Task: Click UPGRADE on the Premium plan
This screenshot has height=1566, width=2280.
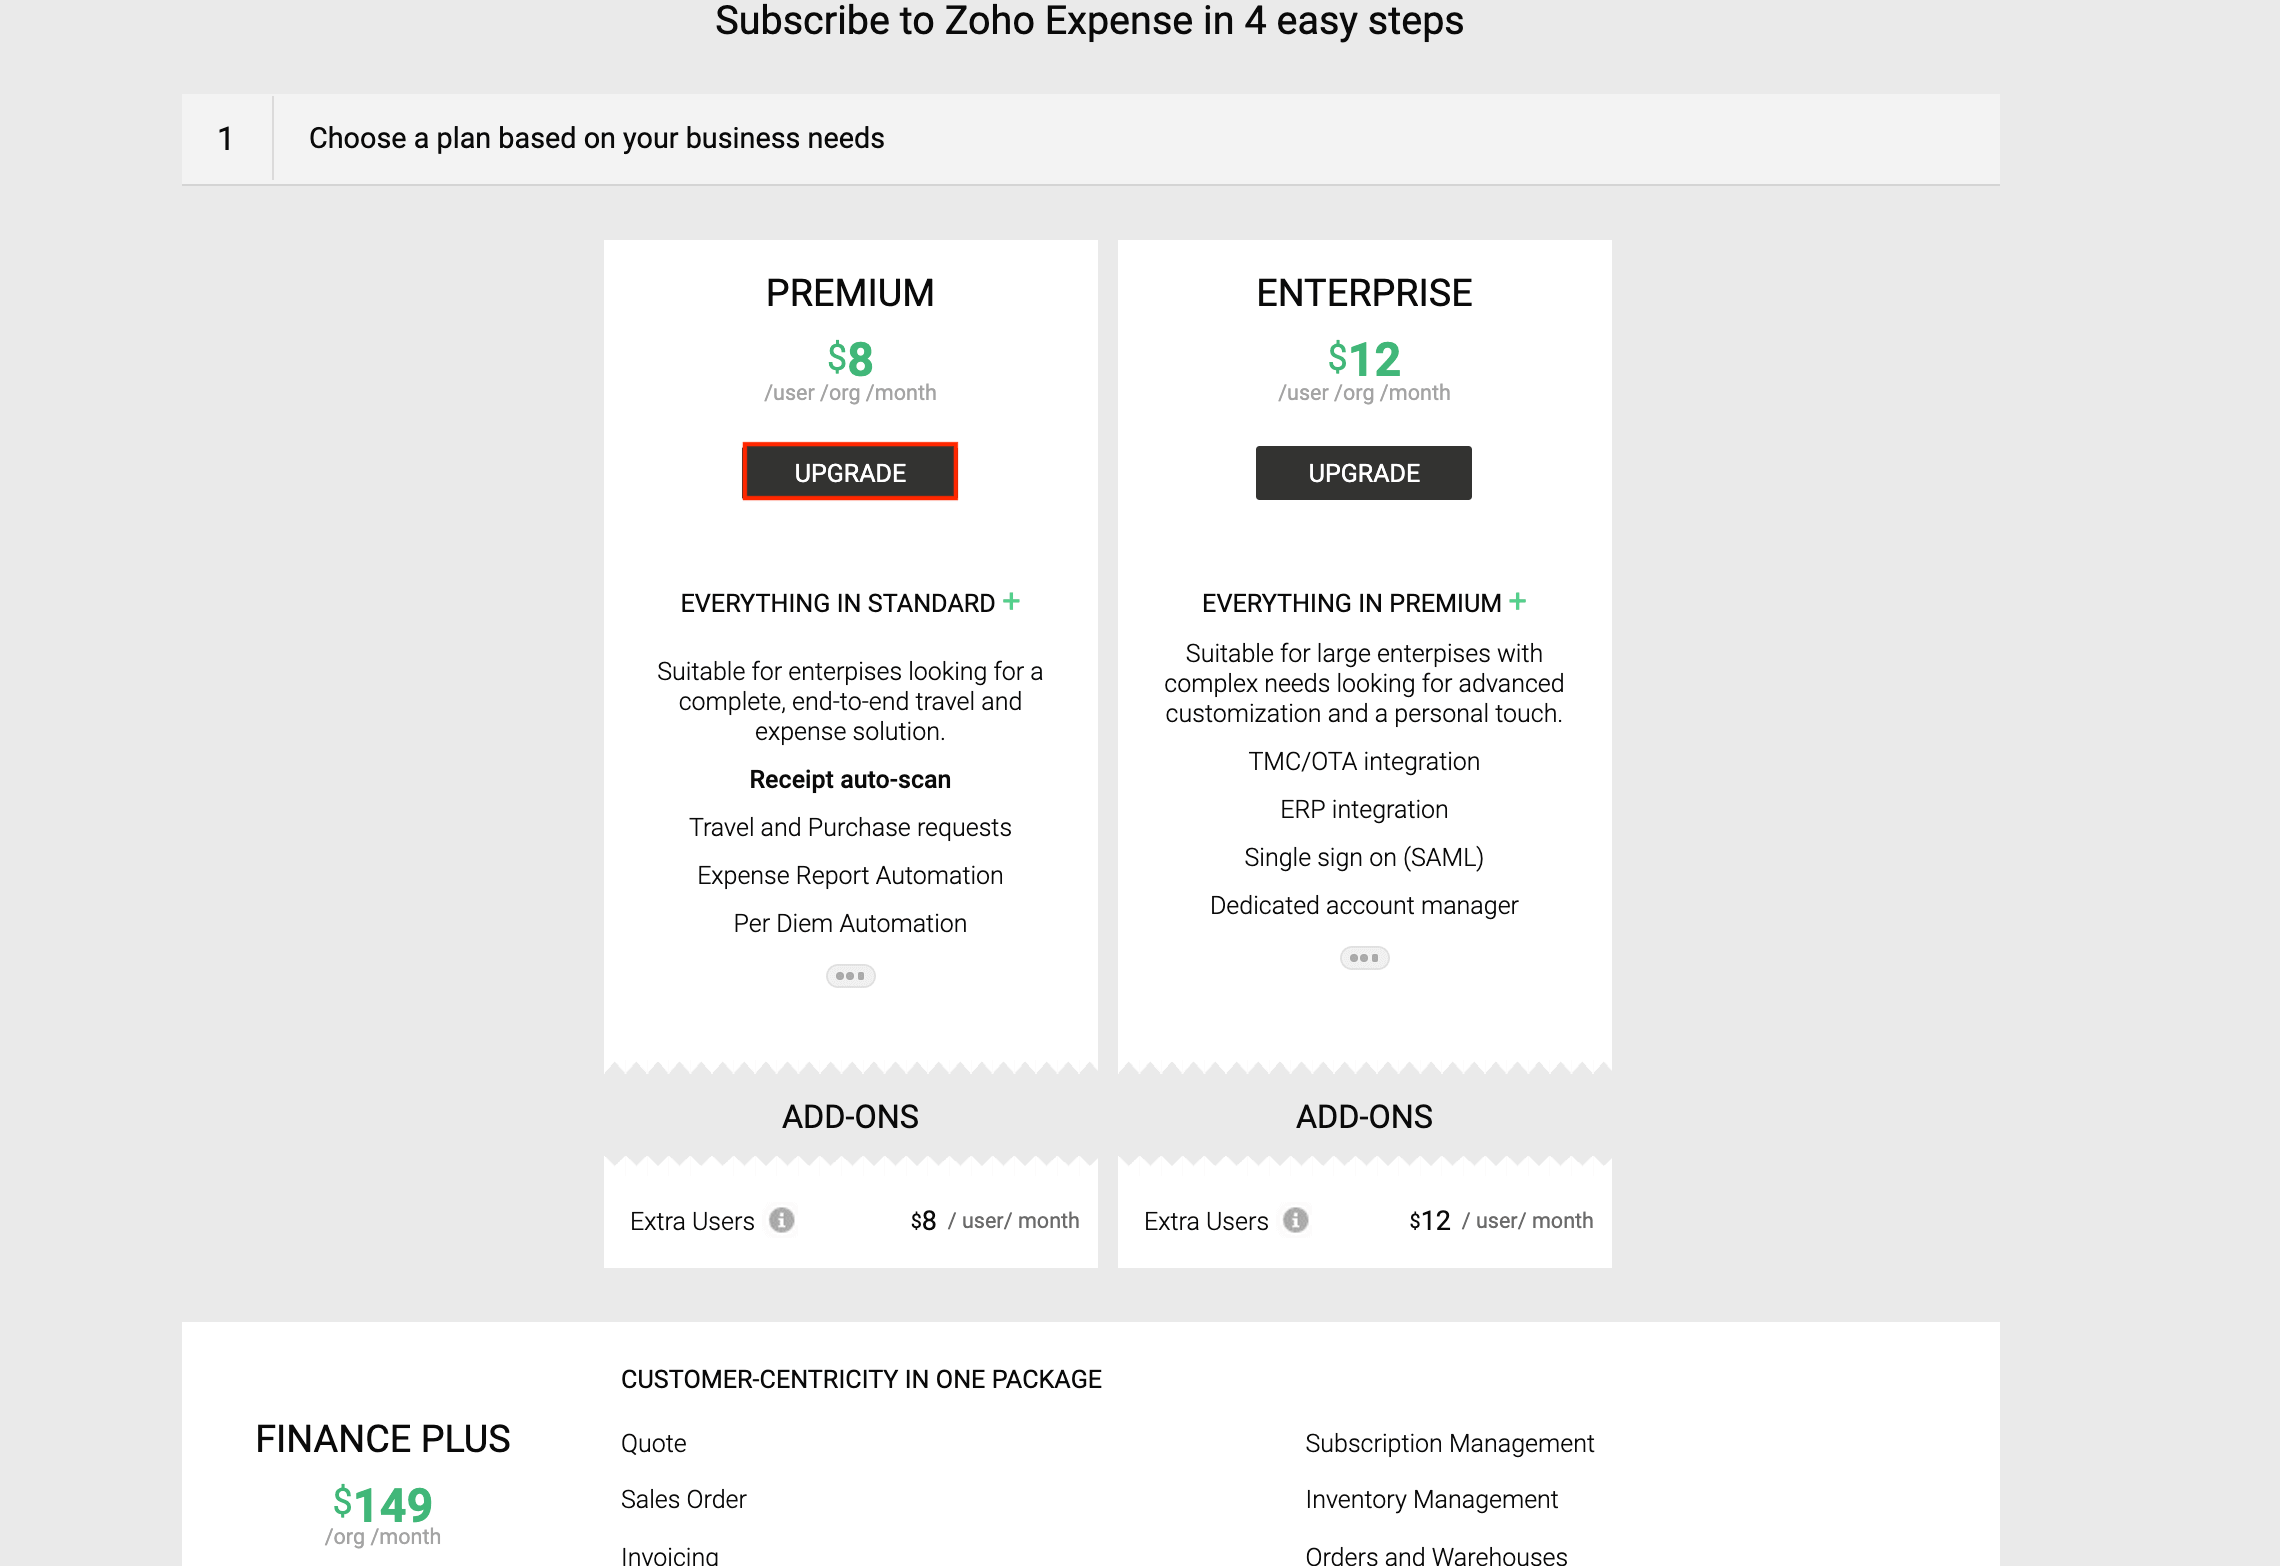Action: pyautogui.click(x=849, y=472)
